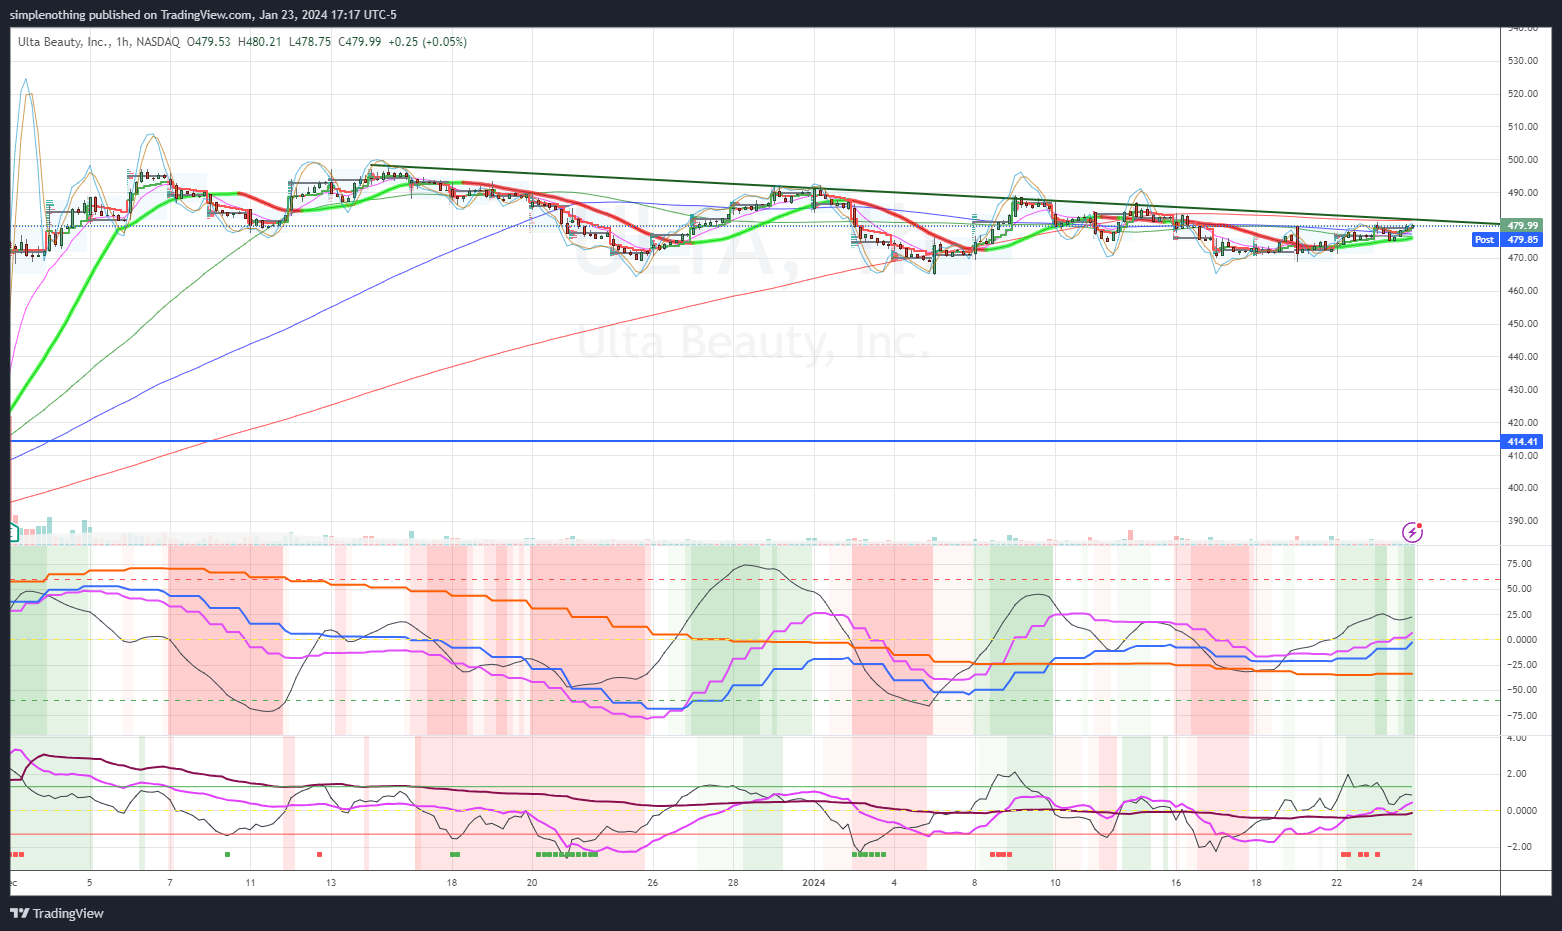Click the low value L478.75
The width and height of the screenshot is (1562, 931).
tap(309, 42)
